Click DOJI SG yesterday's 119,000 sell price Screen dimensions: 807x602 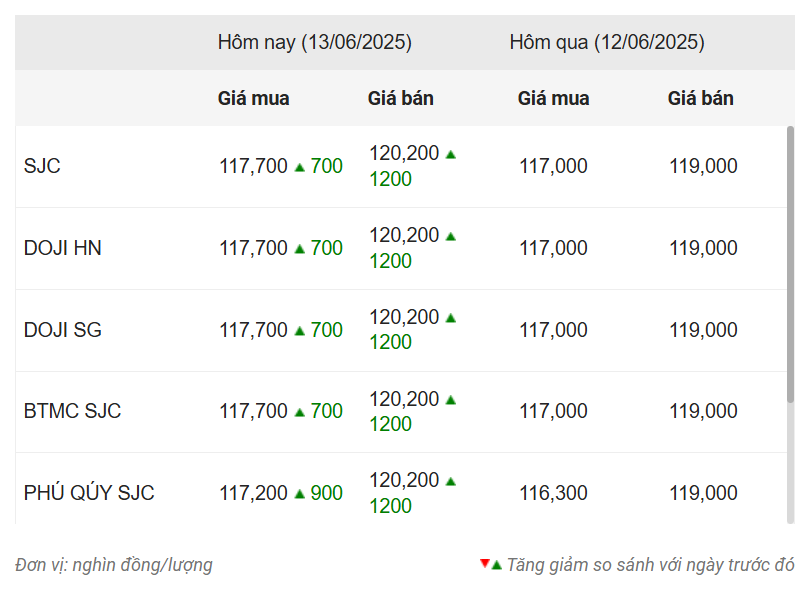pos(703,330)
